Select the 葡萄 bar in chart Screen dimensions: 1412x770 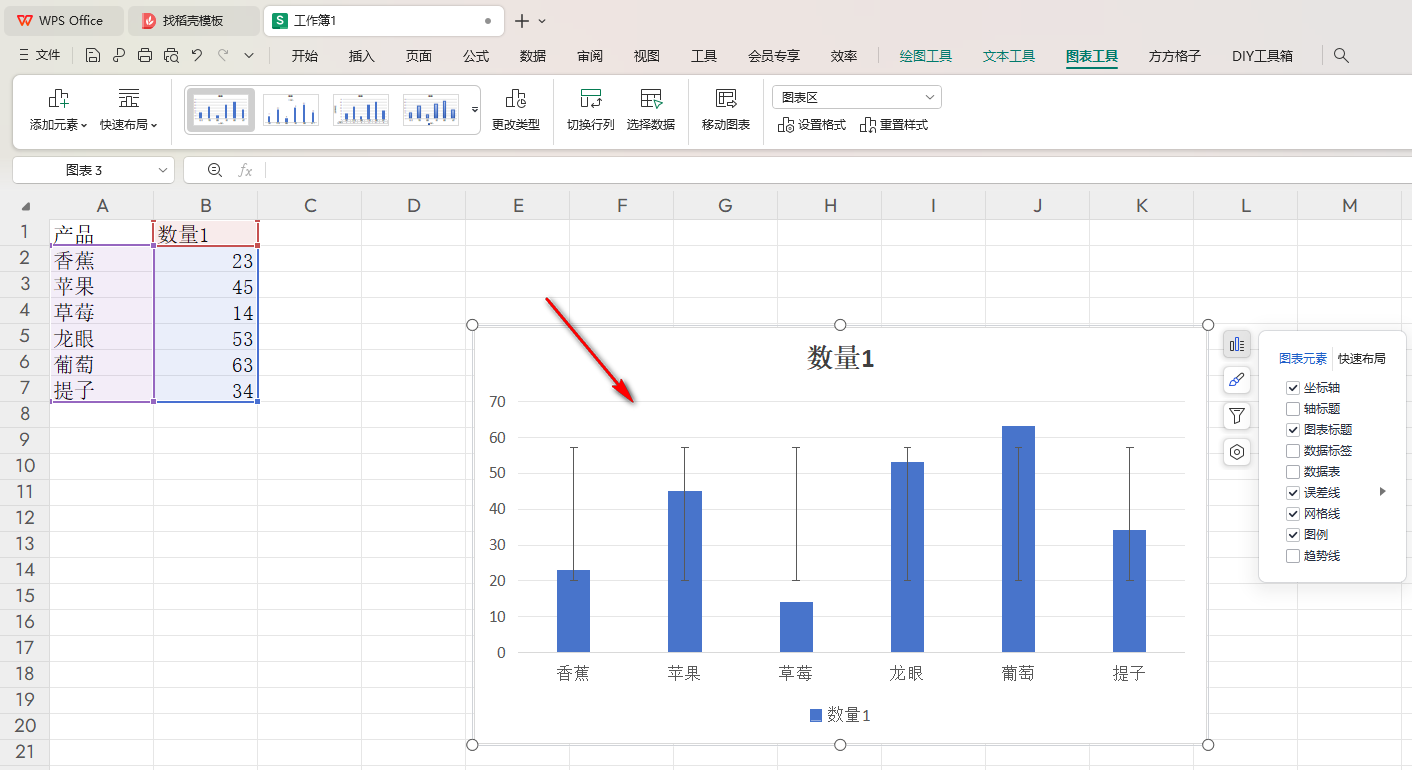pos(1018,539)
